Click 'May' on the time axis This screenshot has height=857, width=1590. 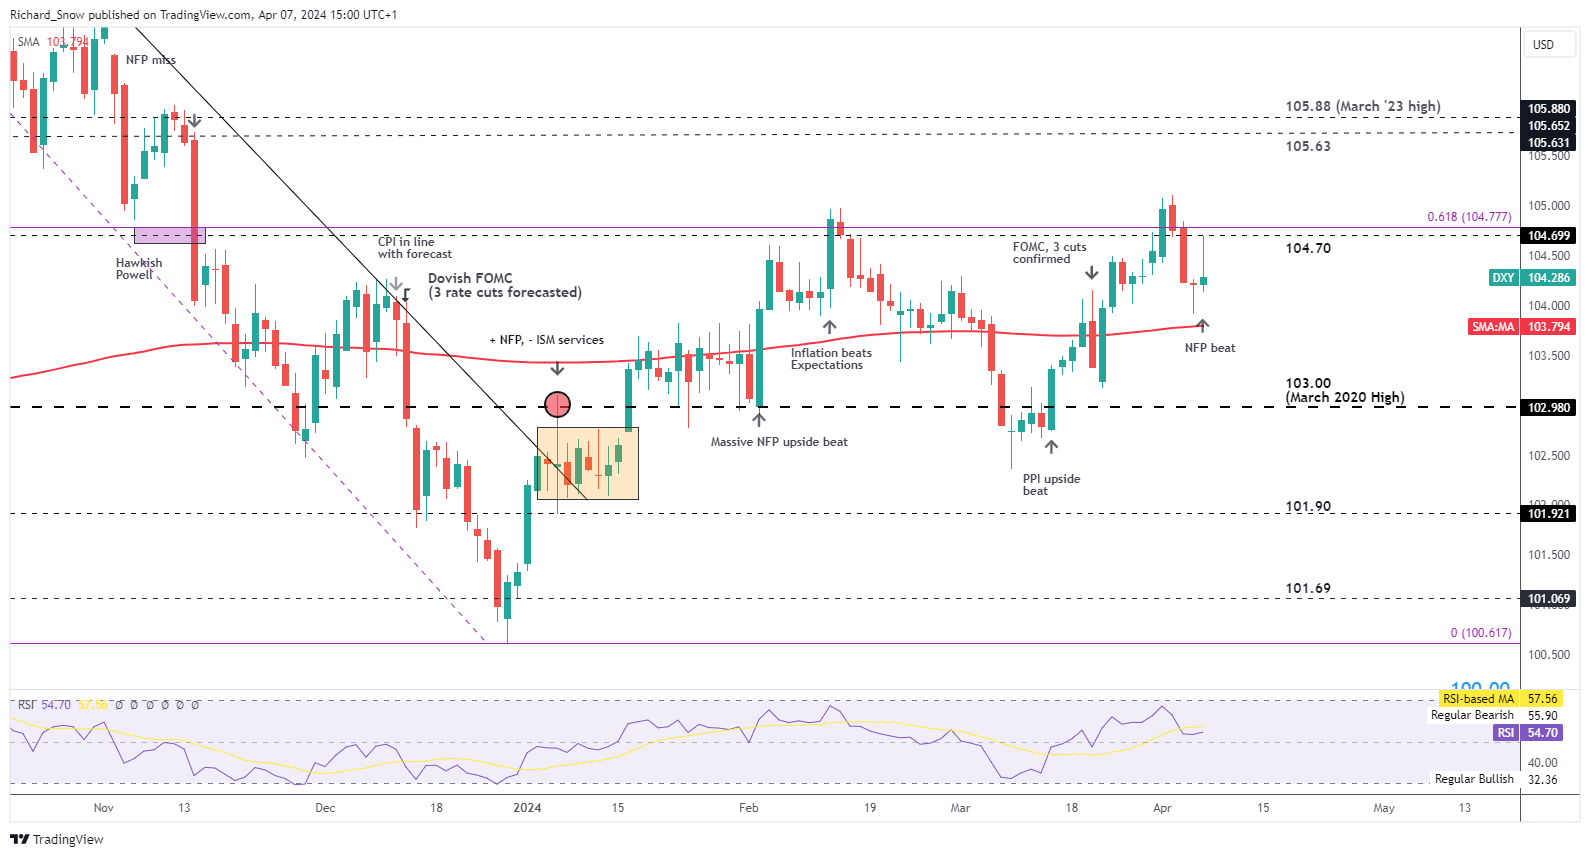tap(1384, 808)
